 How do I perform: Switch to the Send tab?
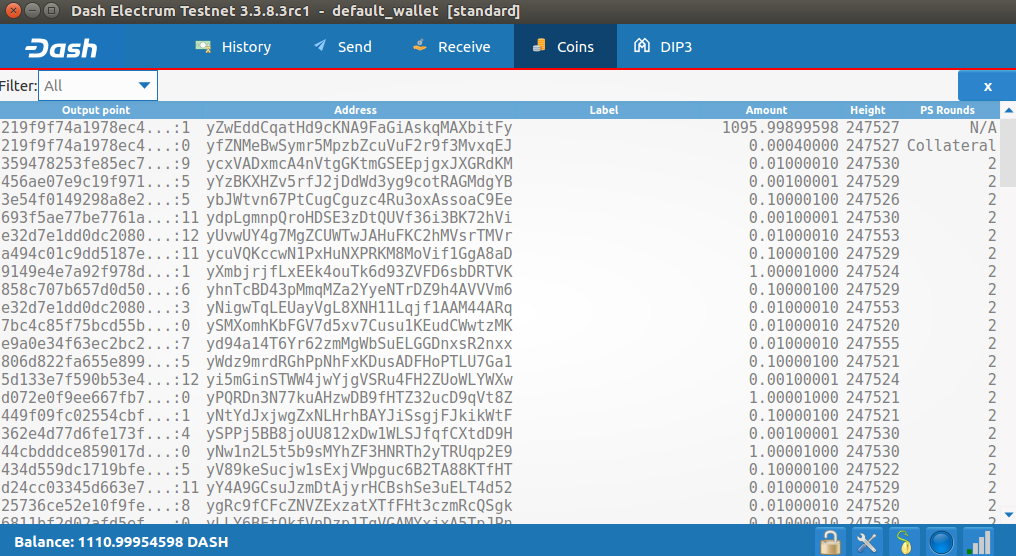pos(343,47)
